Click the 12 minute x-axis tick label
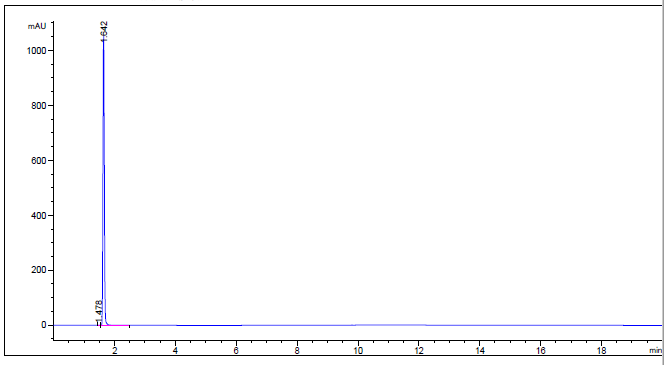 (x=419, y=351)
